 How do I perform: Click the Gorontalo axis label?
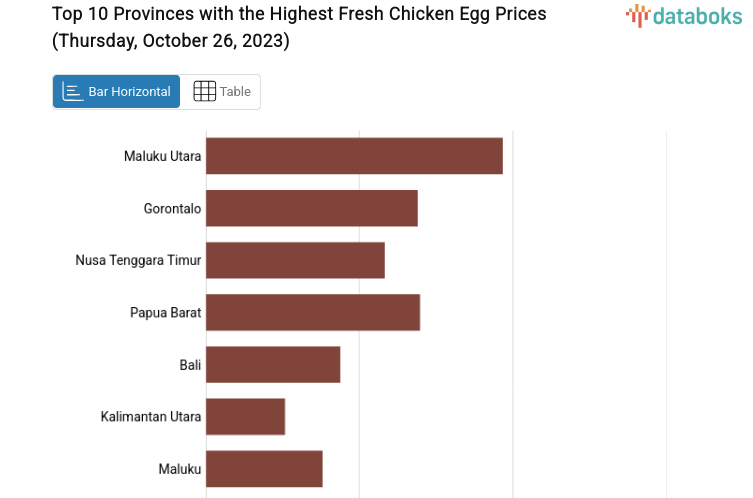[x=172, y=208]
